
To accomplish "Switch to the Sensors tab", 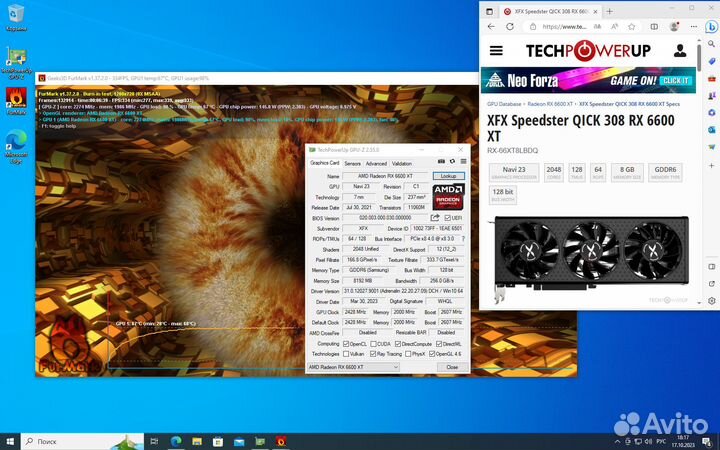I will pos(352,163).
